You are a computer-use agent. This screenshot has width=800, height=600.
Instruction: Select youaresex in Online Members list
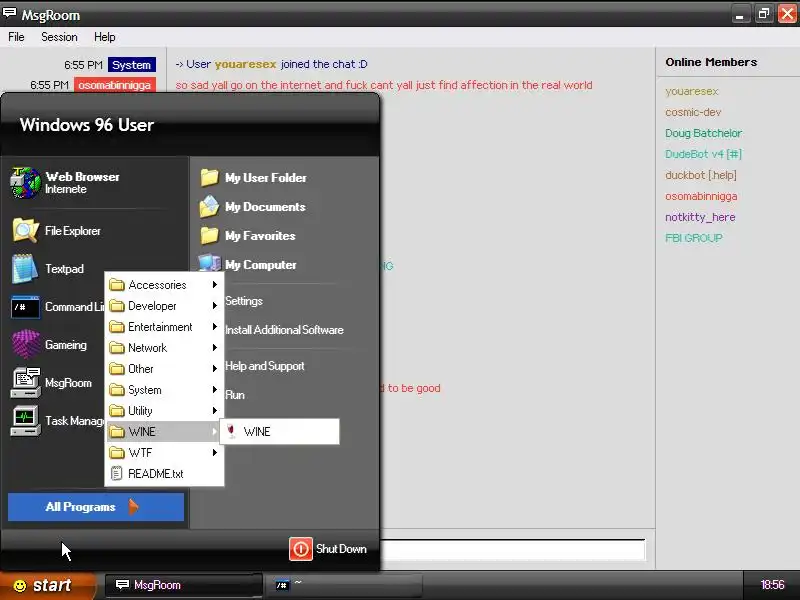tap(691, 91)
